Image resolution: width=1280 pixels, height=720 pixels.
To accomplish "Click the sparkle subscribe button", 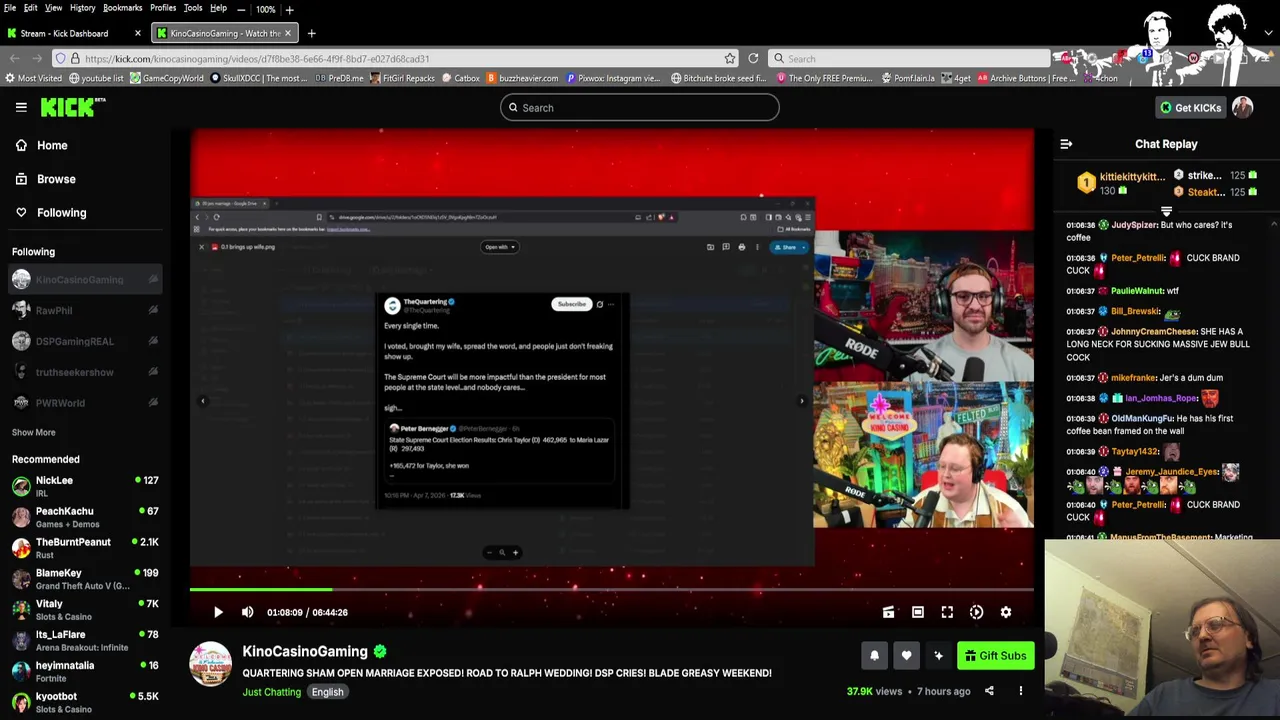I will coord(938,656).
